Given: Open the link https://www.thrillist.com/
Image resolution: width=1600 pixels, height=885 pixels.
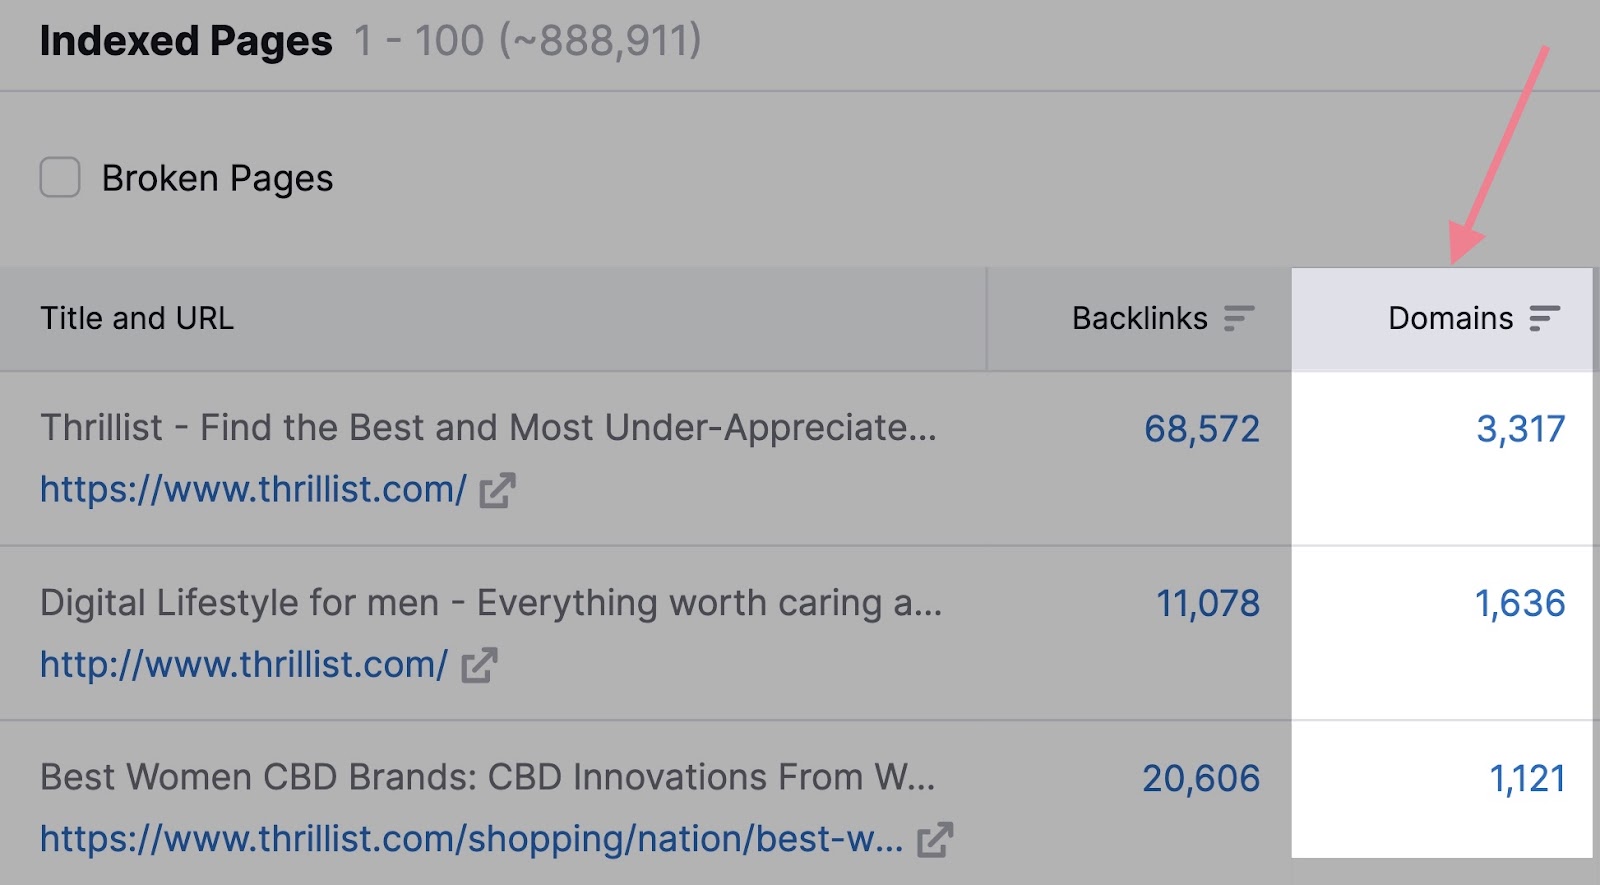Looking at the screenshot, I should click(253, 489).
